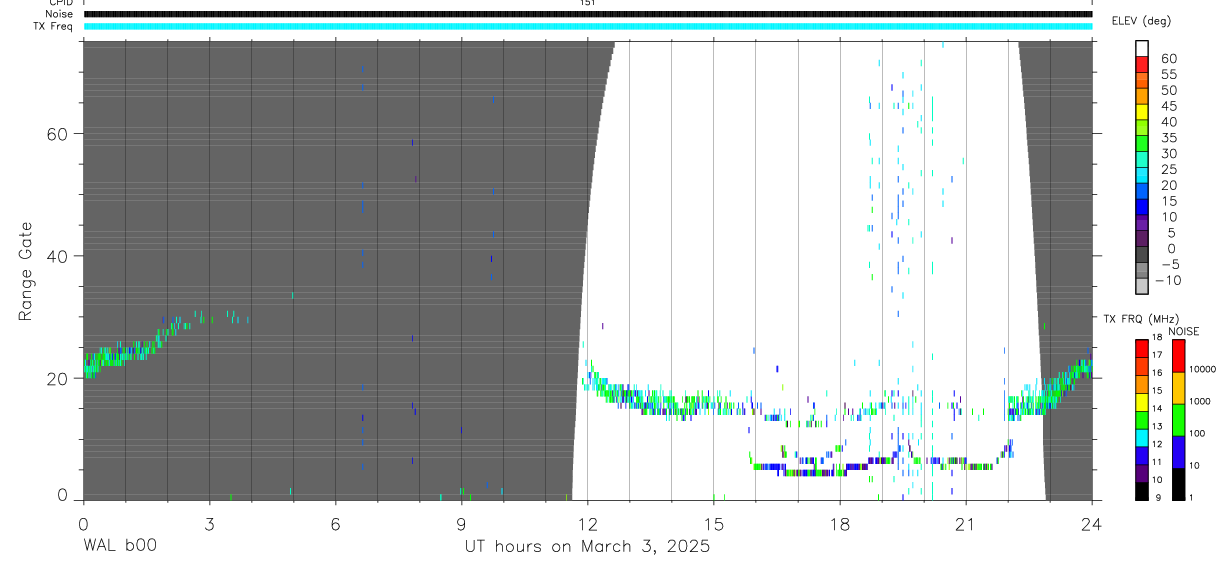
Task: Click the 50 value in the ELEV legend
Action: point(1167,90)
